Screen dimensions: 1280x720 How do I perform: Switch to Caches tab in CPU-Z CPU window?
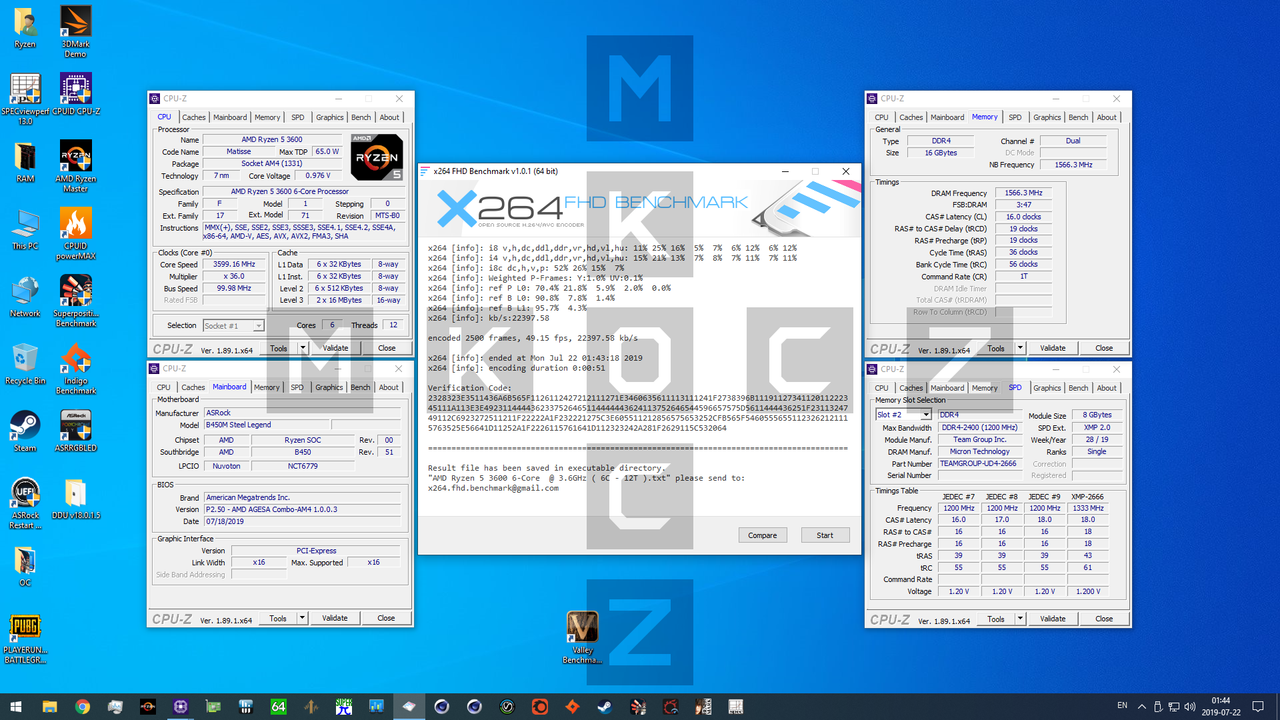click(x=194, y=117)
